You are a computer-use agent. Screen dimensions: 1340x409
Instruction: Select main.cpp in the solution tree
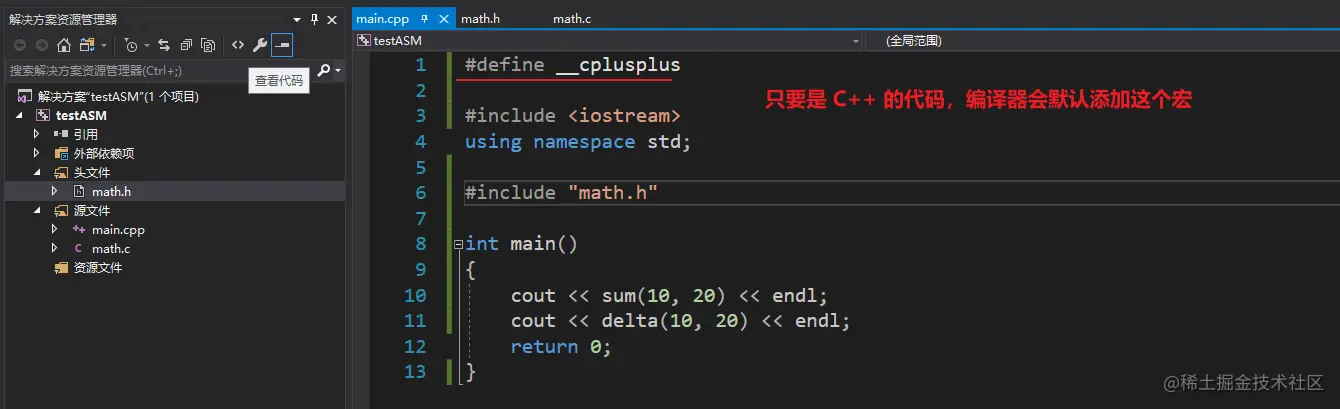[x=118, y=229]
